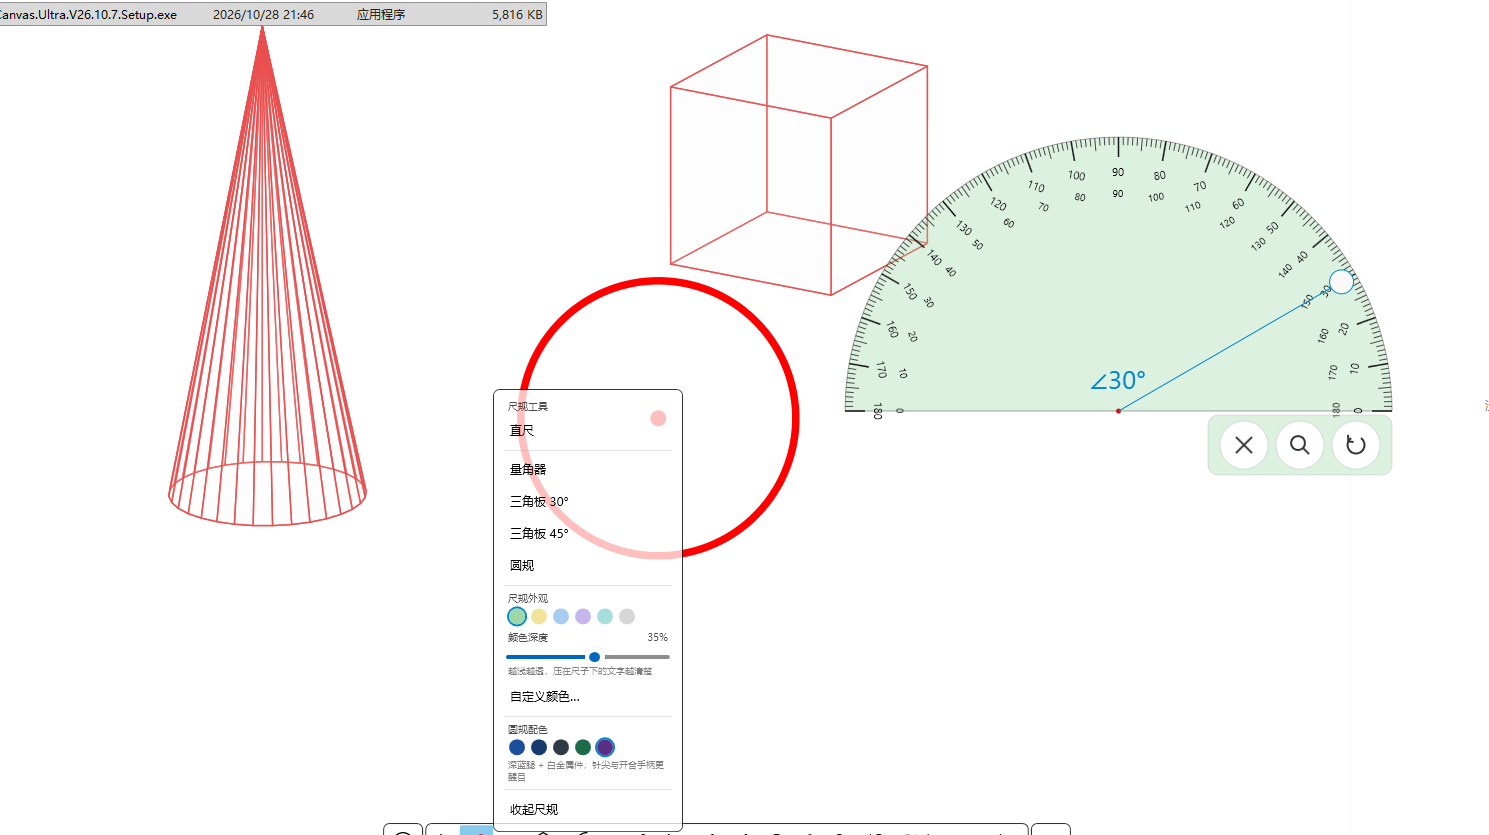Image resolution: width=1489 pixels, height=835 pixels.
Task: Choose the lavender ruler appearance swatch
Action: pyautogui.click(x=583, y=616)
